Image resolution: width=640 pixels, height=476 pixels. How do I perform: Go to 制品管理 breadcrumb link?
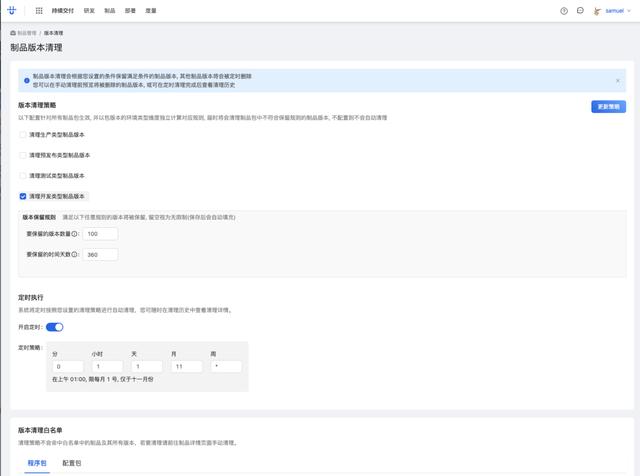click(27, 33)
